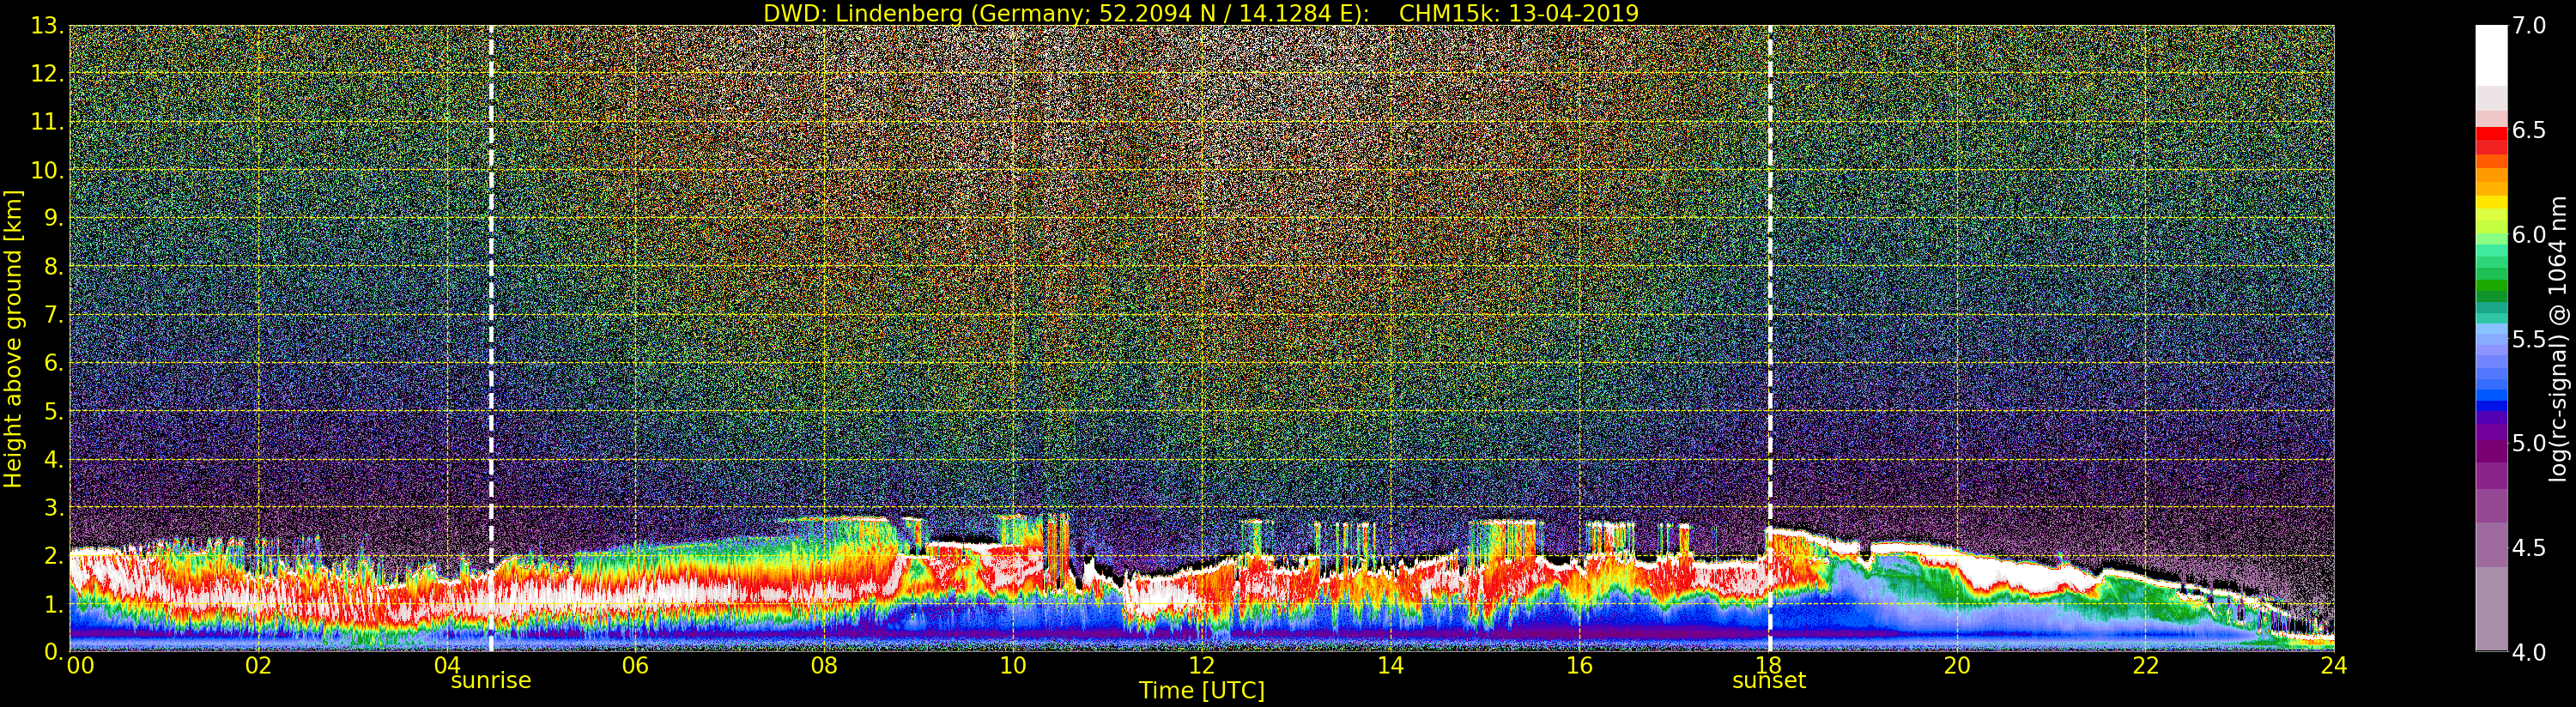Click the "16" time axis tick label
This screenshot has height=707, width=2576.
point(1579,665)
